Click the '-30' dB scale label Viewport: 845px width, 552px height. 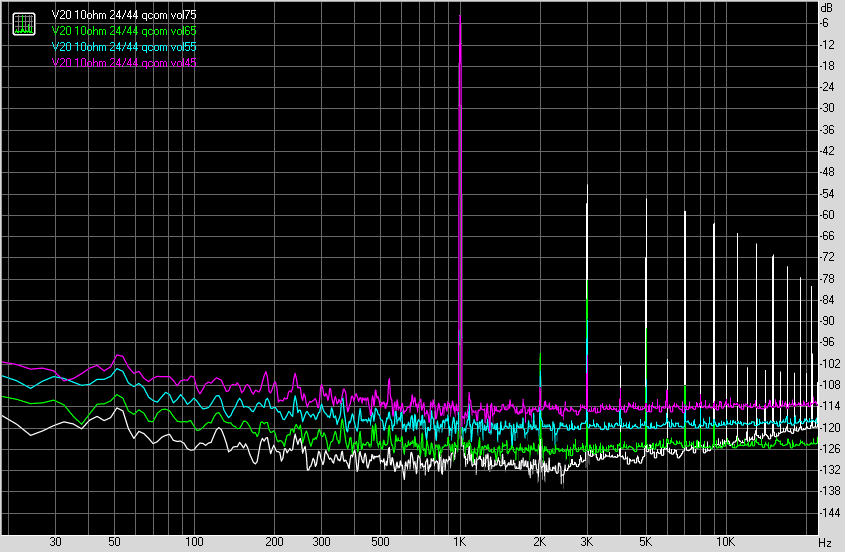pos(827,108)
